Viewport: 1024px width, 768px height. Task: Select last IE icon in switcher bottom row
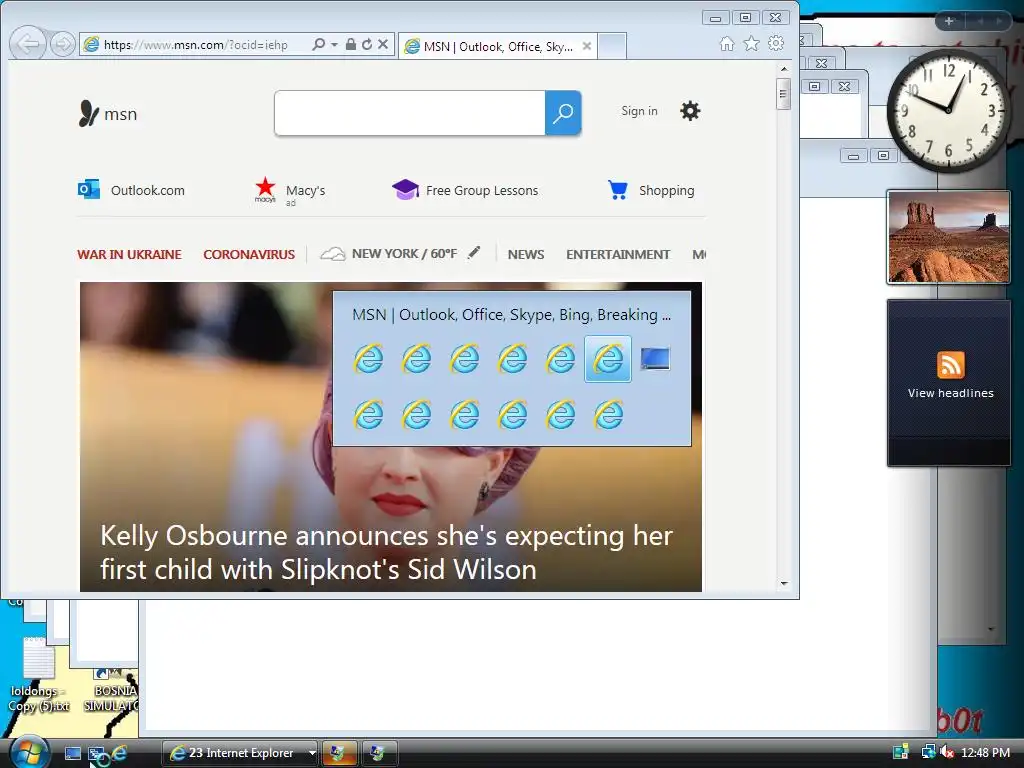pos(608,415)
